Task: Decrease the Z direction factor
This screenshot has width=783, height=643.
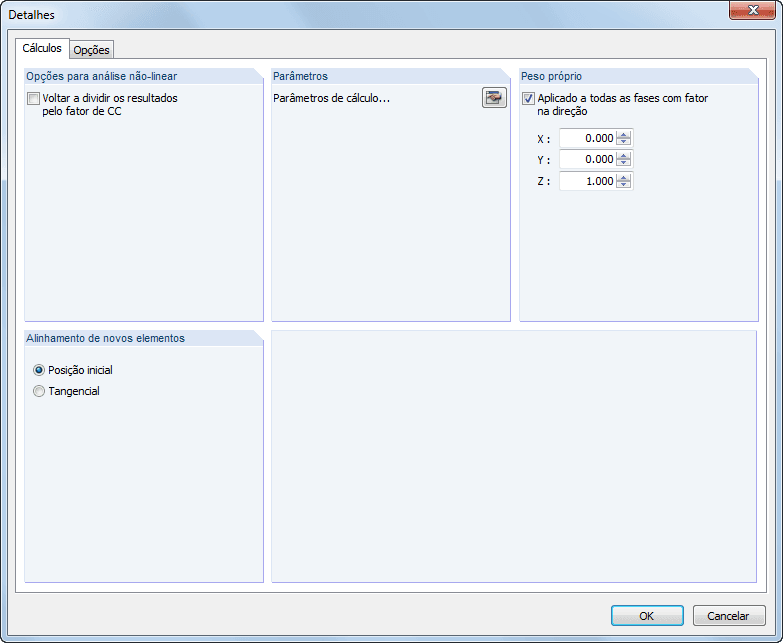Action: [623, 185]
